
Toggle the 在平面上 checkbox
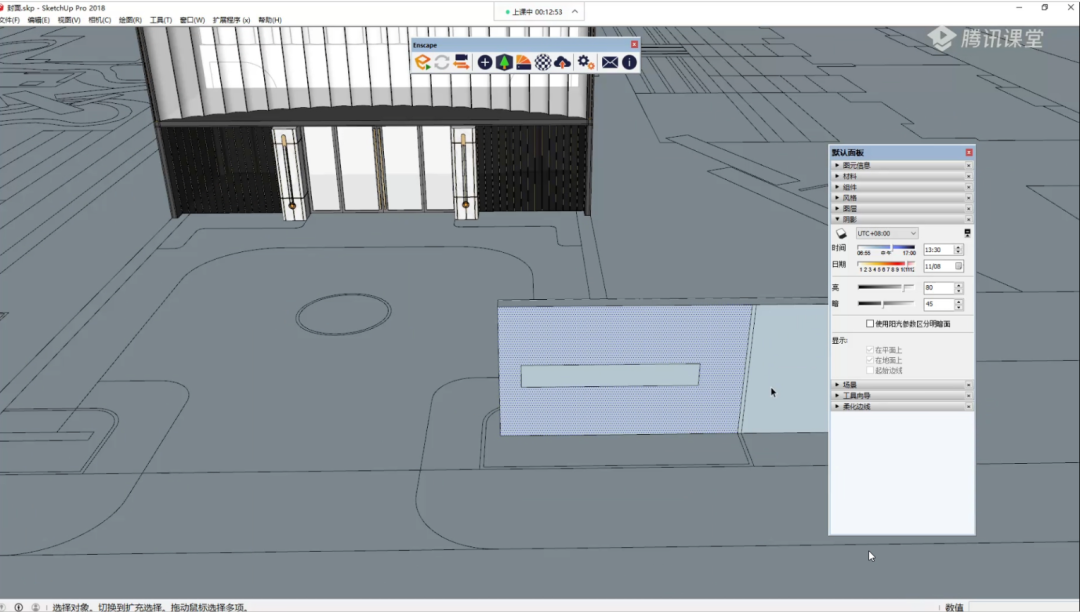(x=870, y=350)
